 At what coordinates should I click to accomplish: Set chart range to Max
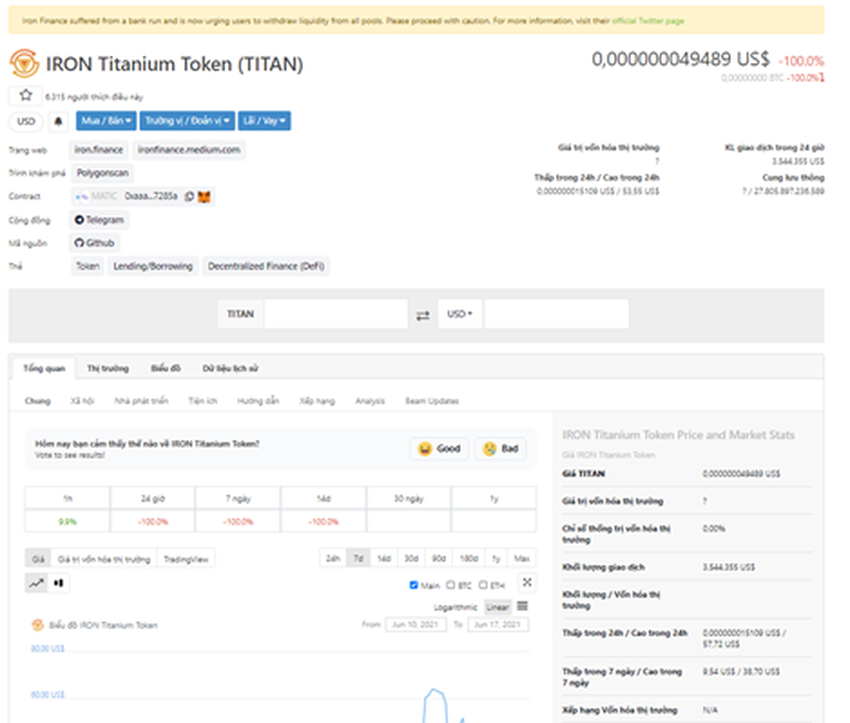[x=521, y=558]
